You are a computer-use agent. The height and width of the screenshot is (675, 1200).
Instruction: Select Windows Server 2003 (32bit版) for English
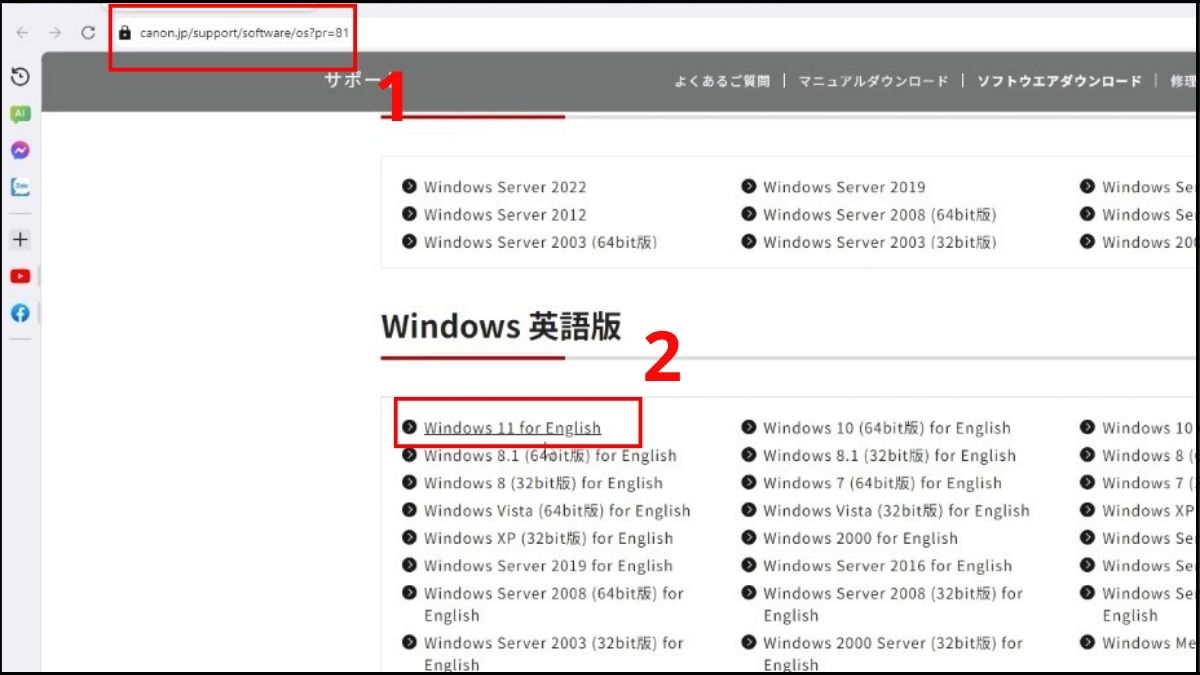point(553,654)
